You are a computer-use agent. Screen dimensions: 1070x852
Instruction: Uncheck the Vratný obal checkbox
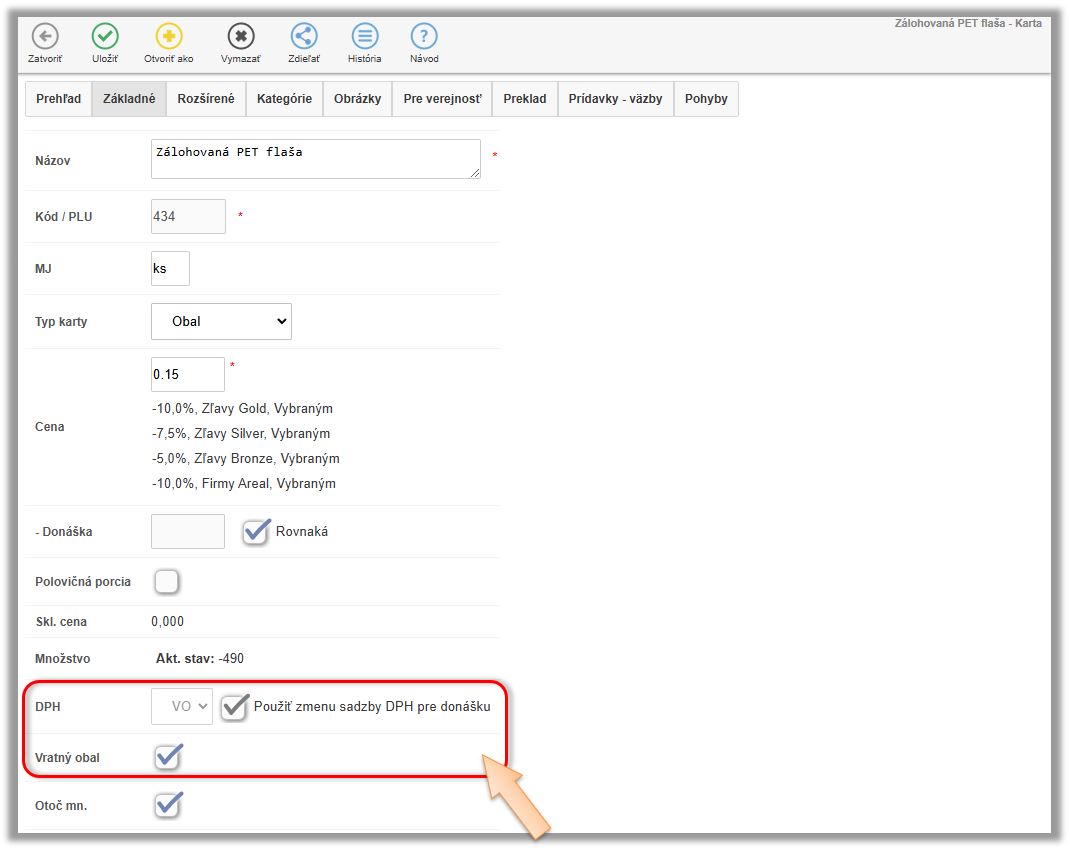[168, 757]
